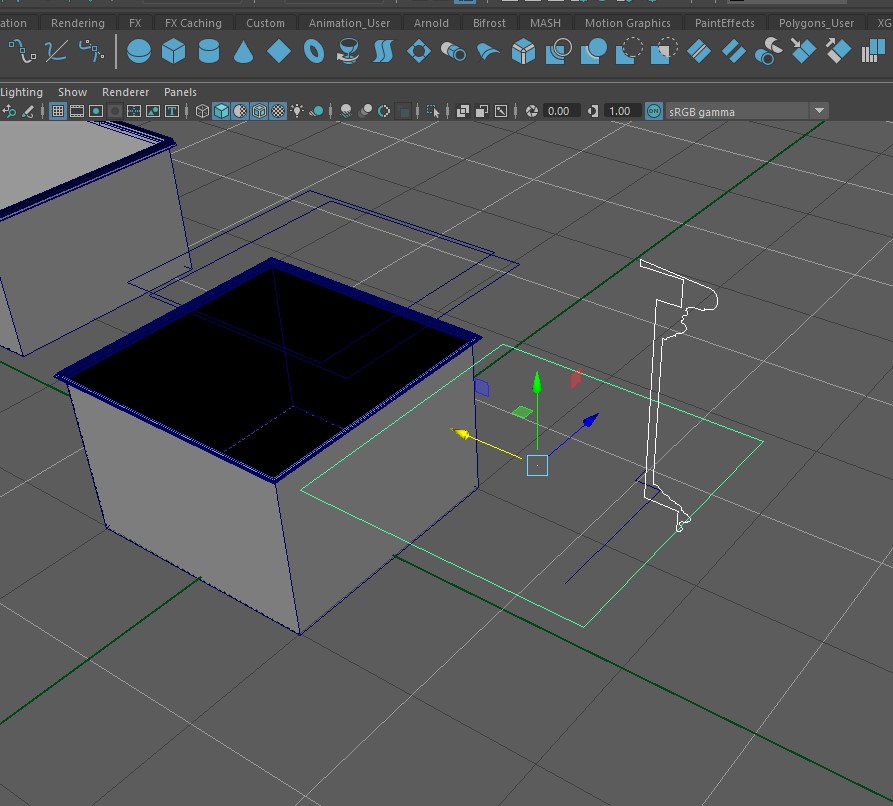893x806 pixels.
Task: Toggle the Field Chart display
Action: [x=134, y=111]
